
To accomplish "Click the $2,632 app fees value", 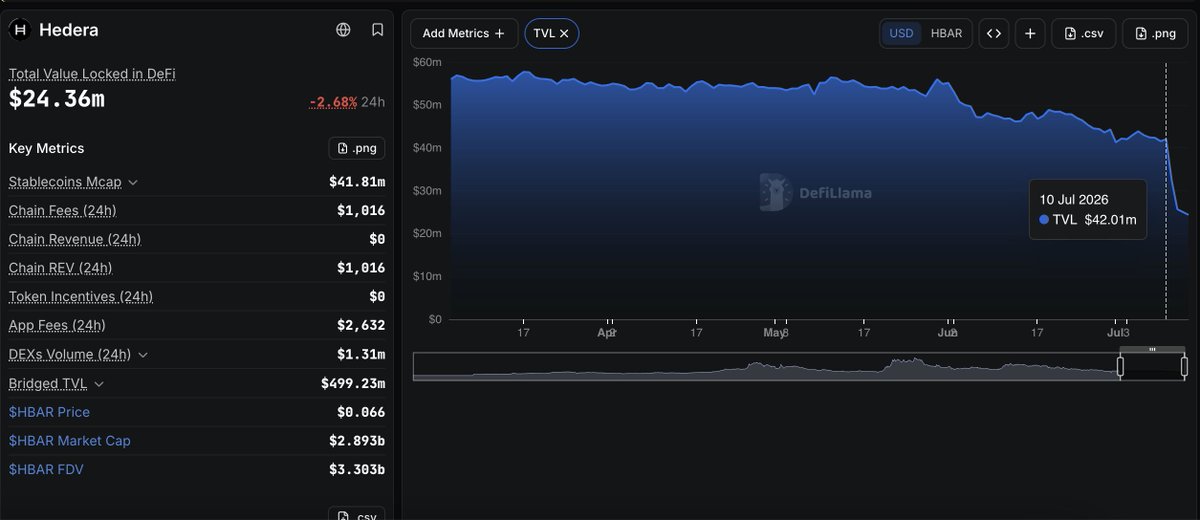I will point(361,326).
